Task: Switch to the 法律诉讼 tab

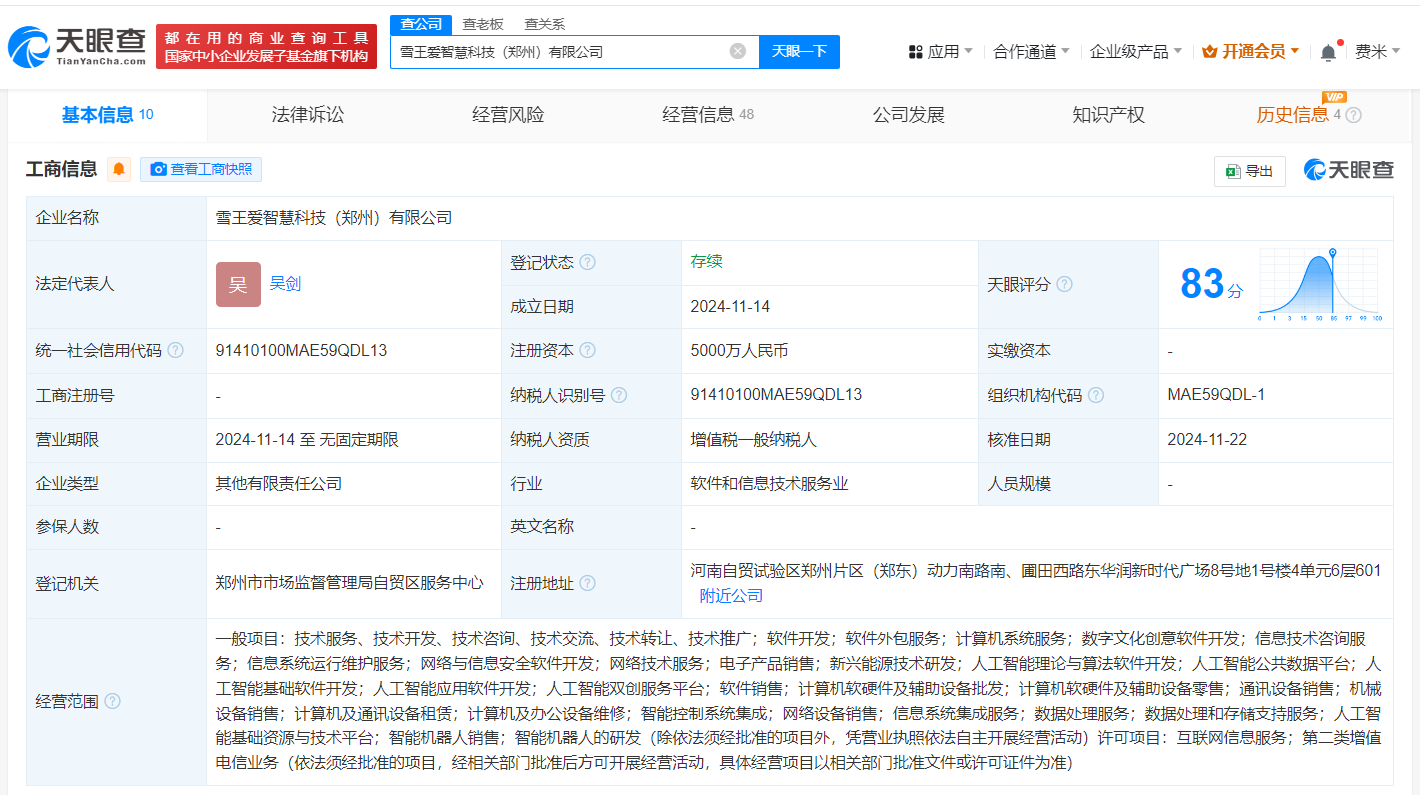Action: point(308,115)
